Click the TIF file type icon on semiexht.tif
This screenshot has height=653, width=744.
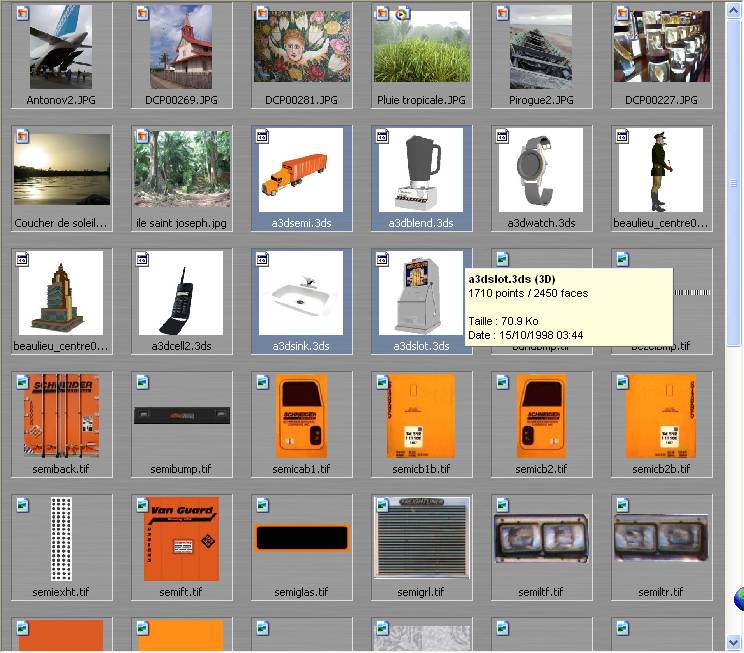tap(22, 505)
